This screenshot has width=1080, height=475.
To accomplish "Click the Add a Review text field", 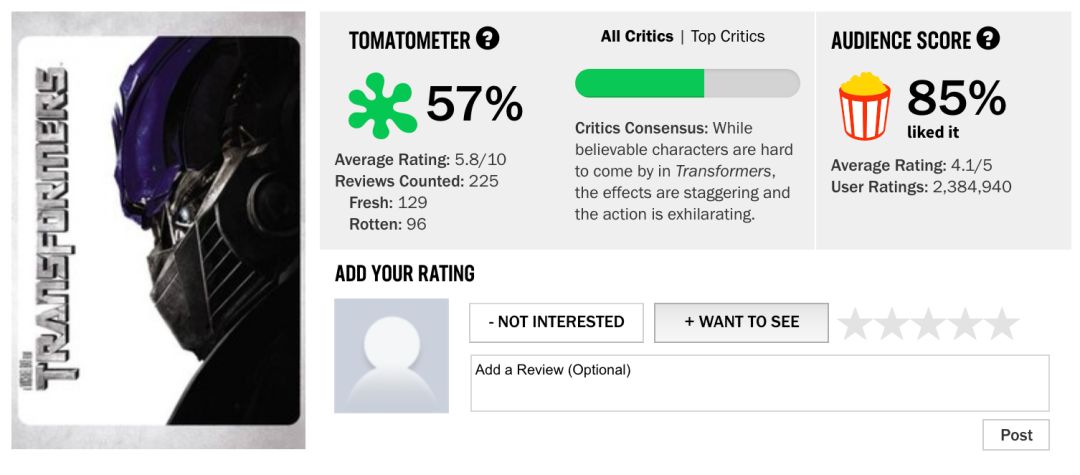I will coord(759,383).
